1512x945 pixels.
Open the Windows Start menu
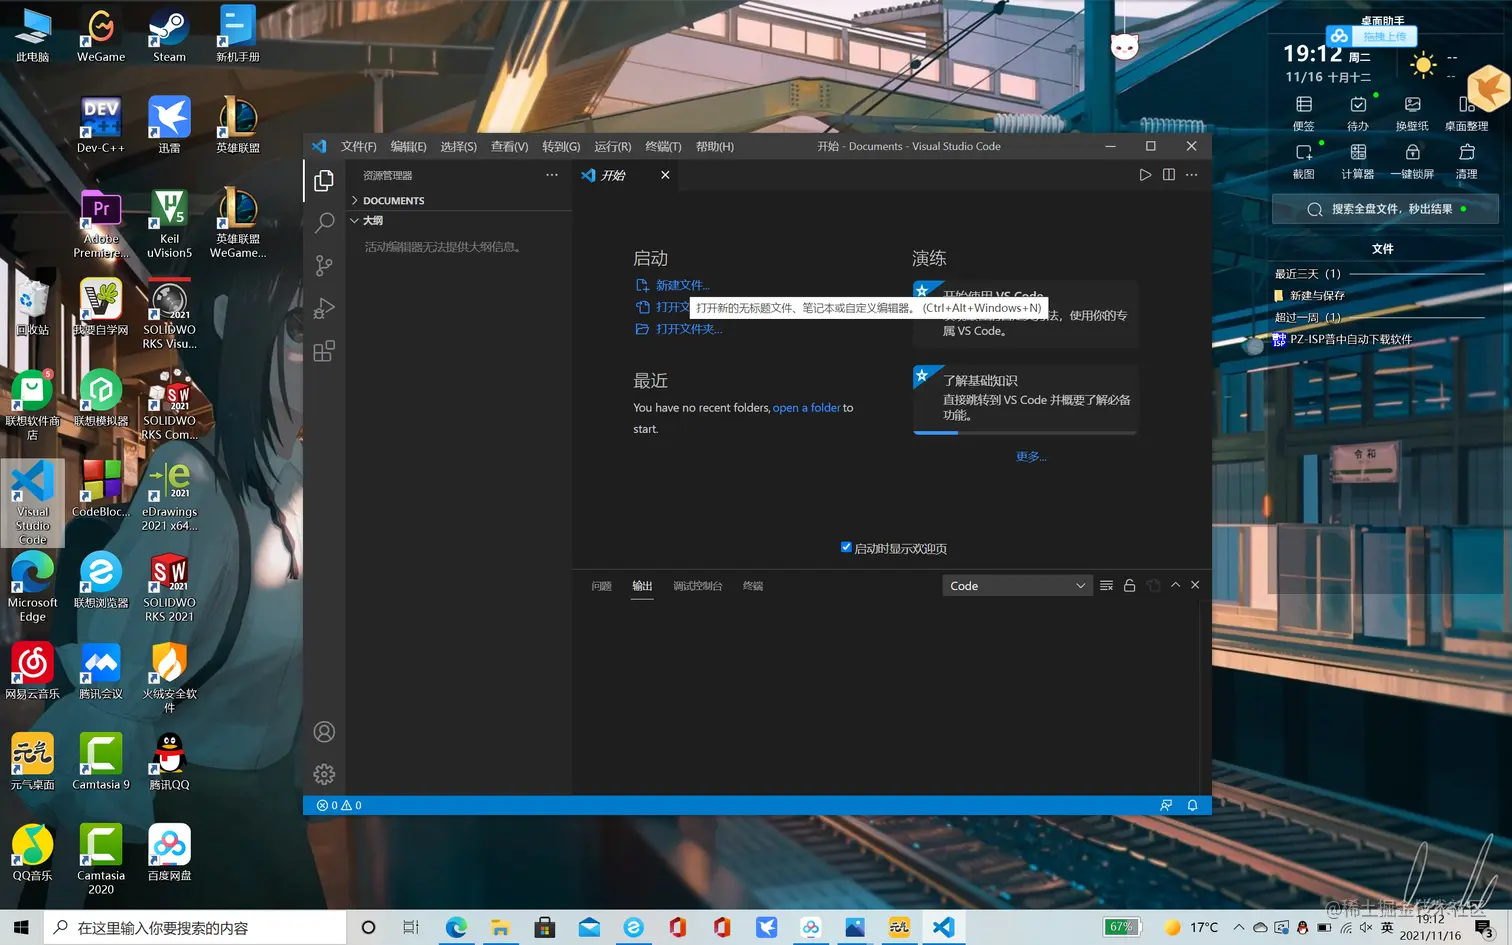(21, 927)
